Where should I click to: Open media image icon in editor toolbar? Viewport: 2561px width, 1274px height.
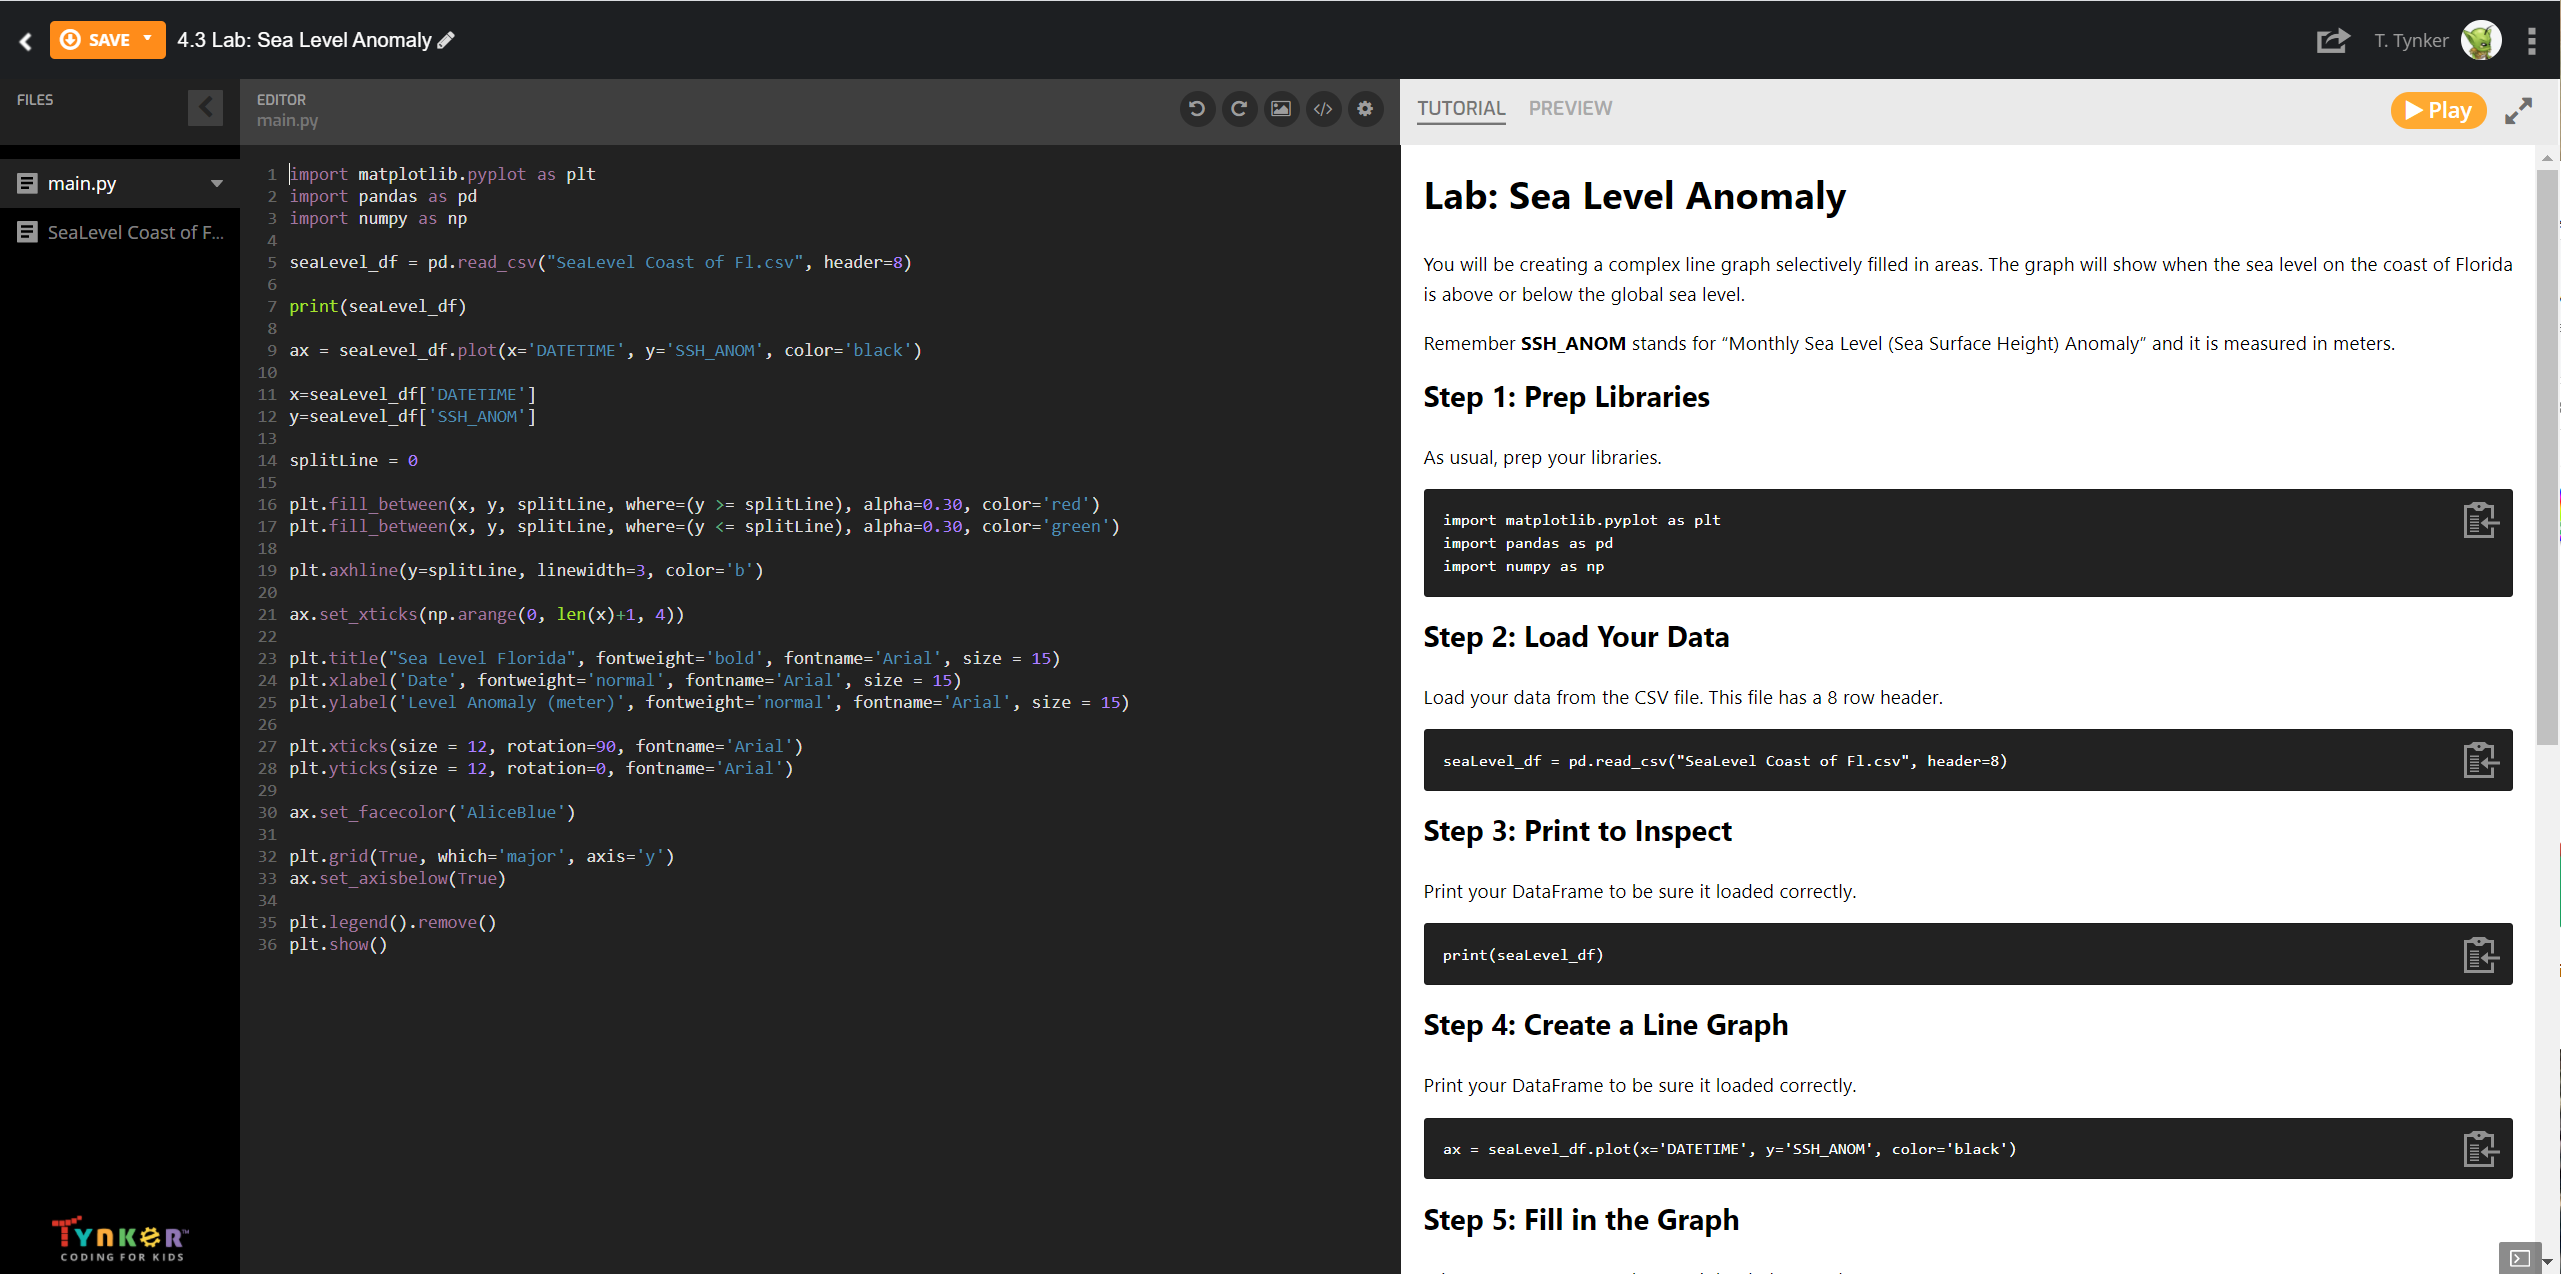tap(1281, 109)
